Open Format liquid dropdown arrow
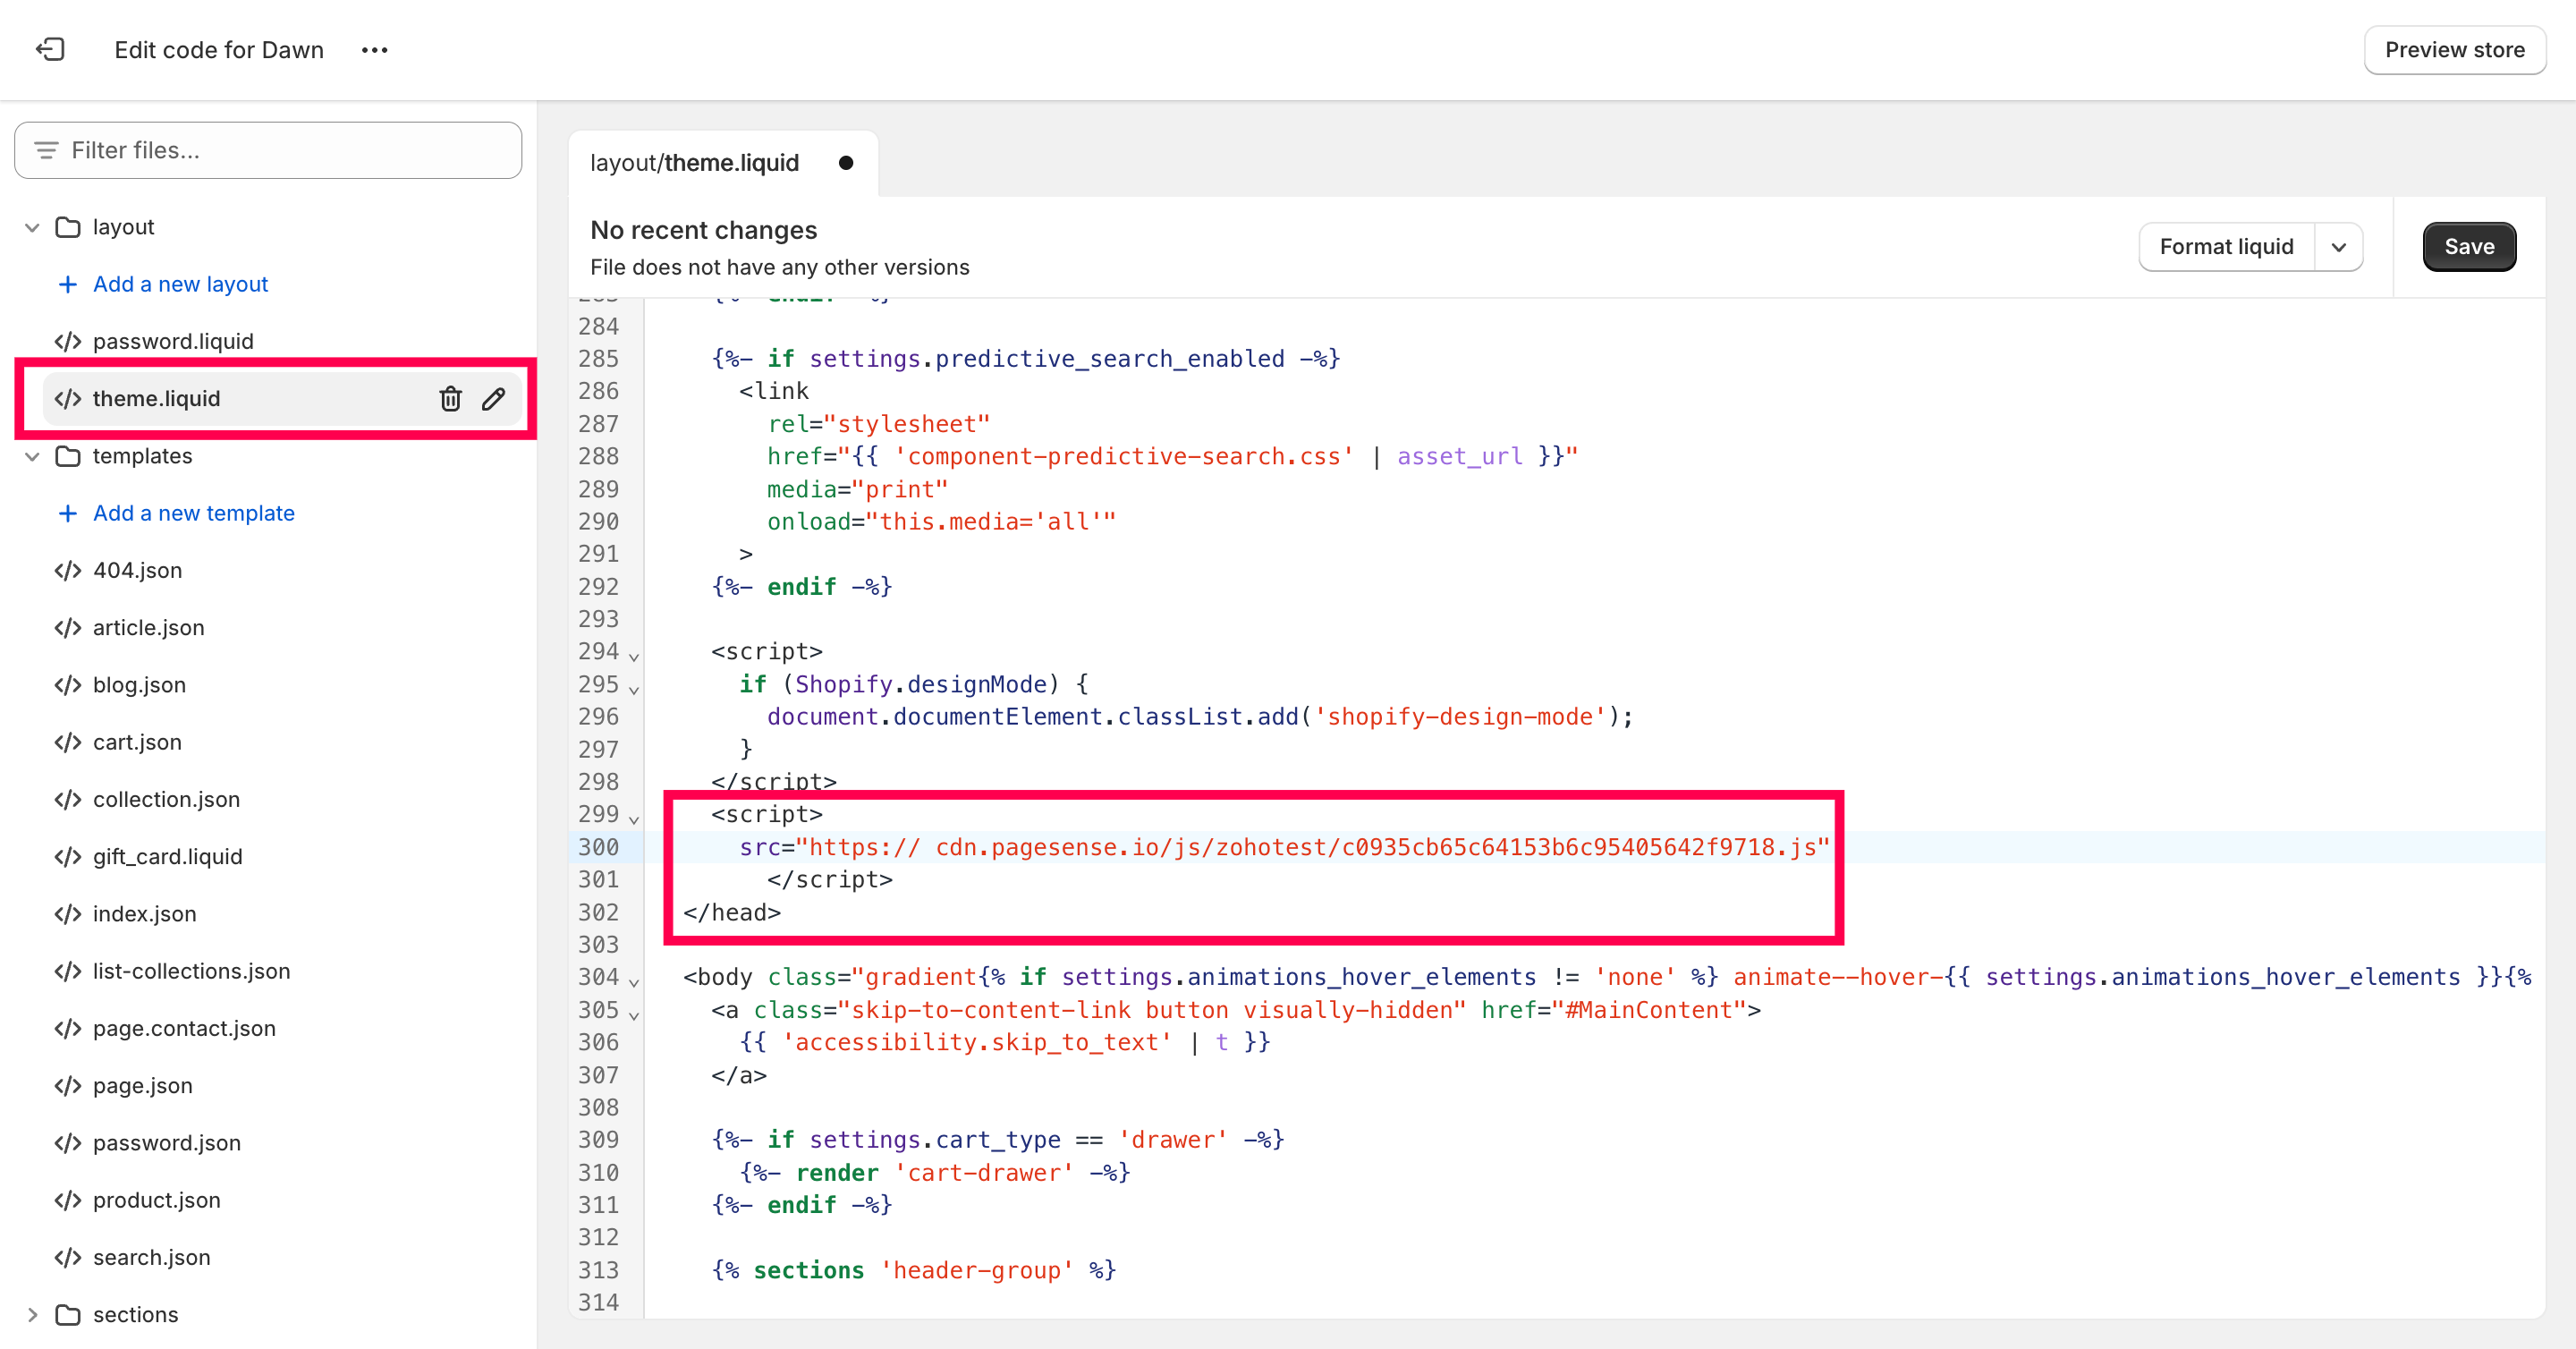Image resolution: width=2576 pixels, height=1349 pixels. [2338, 247]
